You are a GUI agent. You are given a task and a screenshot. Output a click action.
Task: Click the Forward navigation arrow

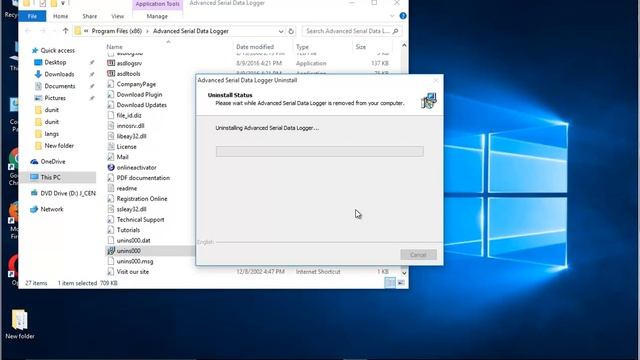click(42, 31)
